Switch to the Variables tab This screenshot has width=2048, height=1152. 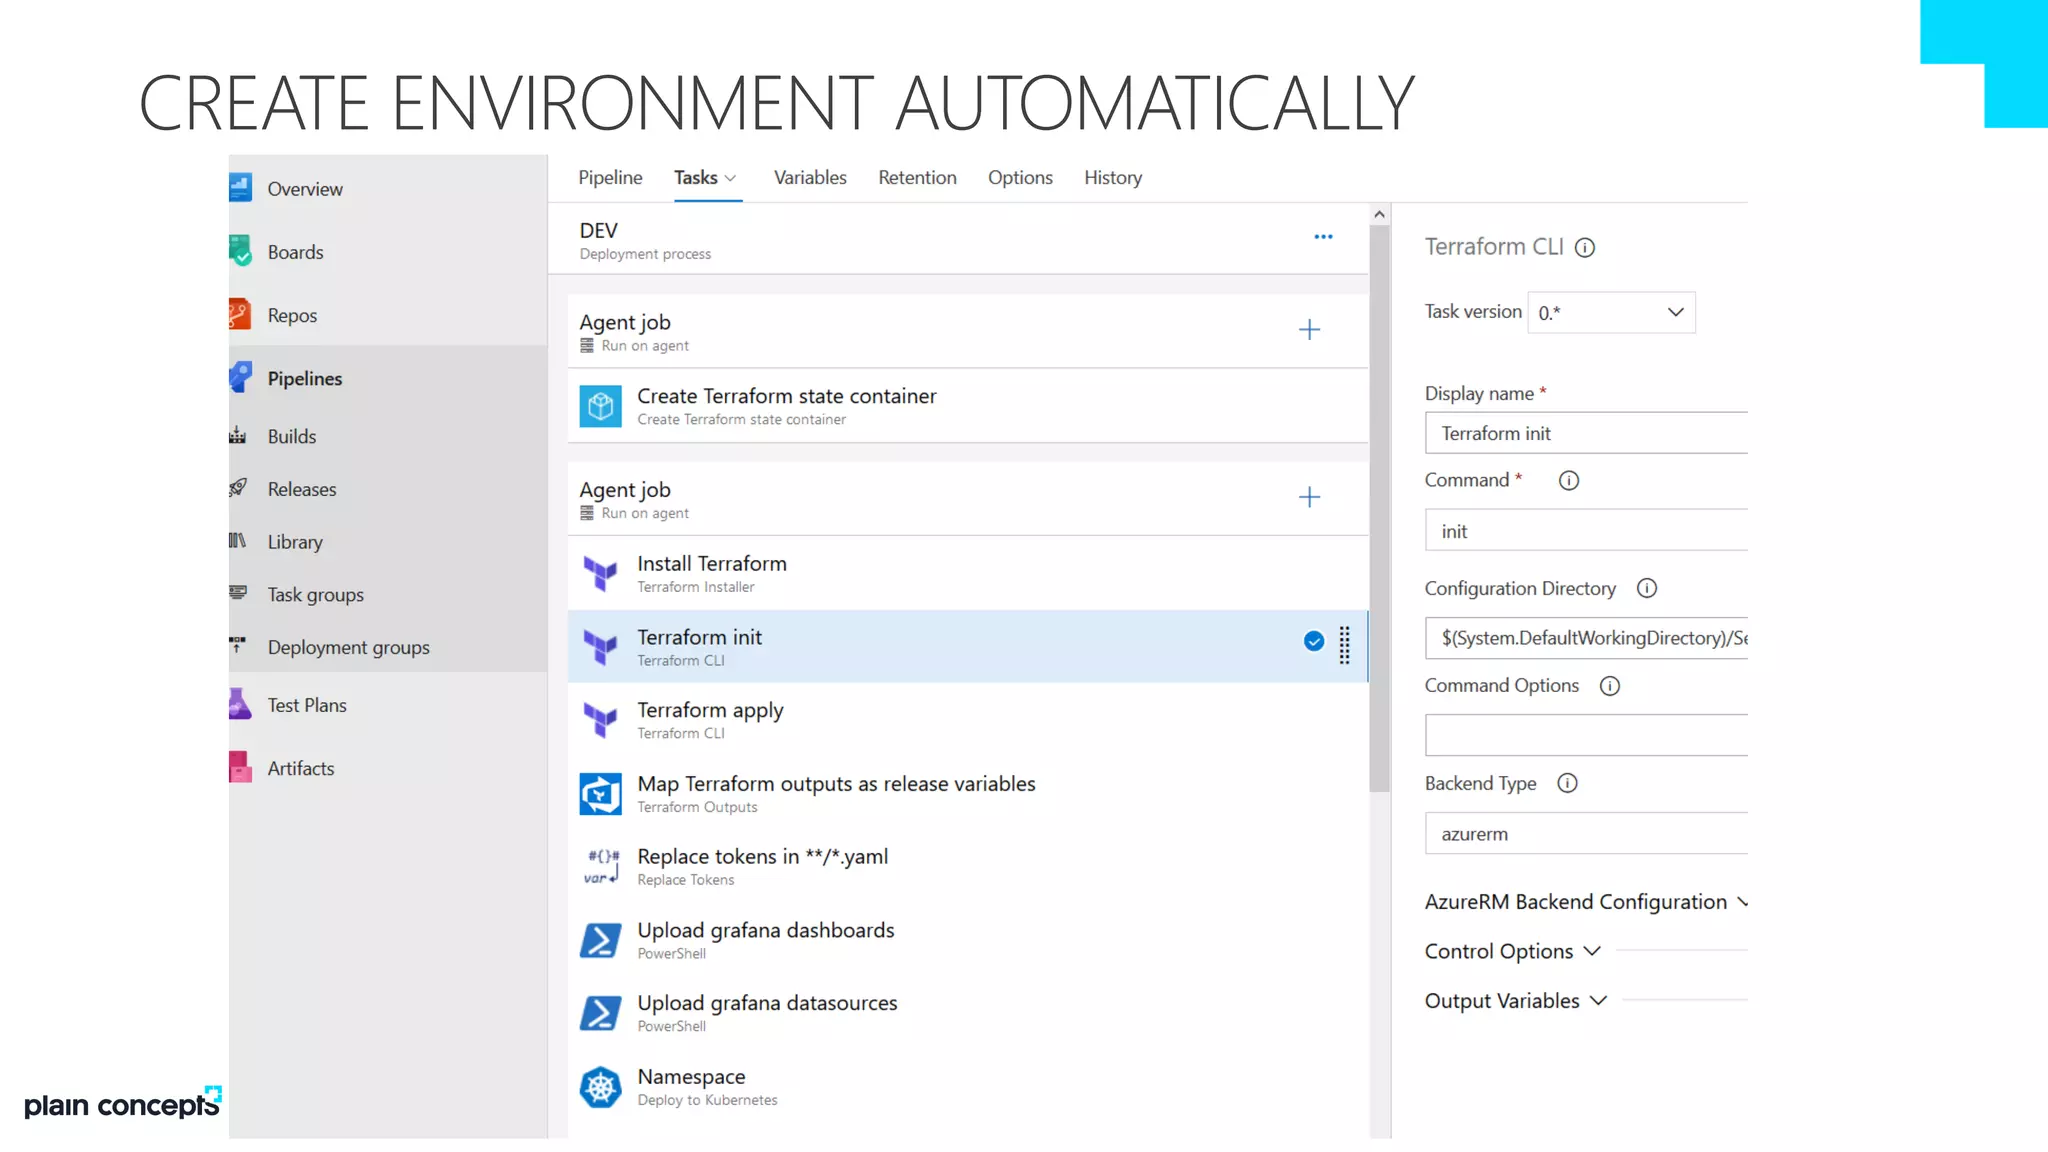810,177
